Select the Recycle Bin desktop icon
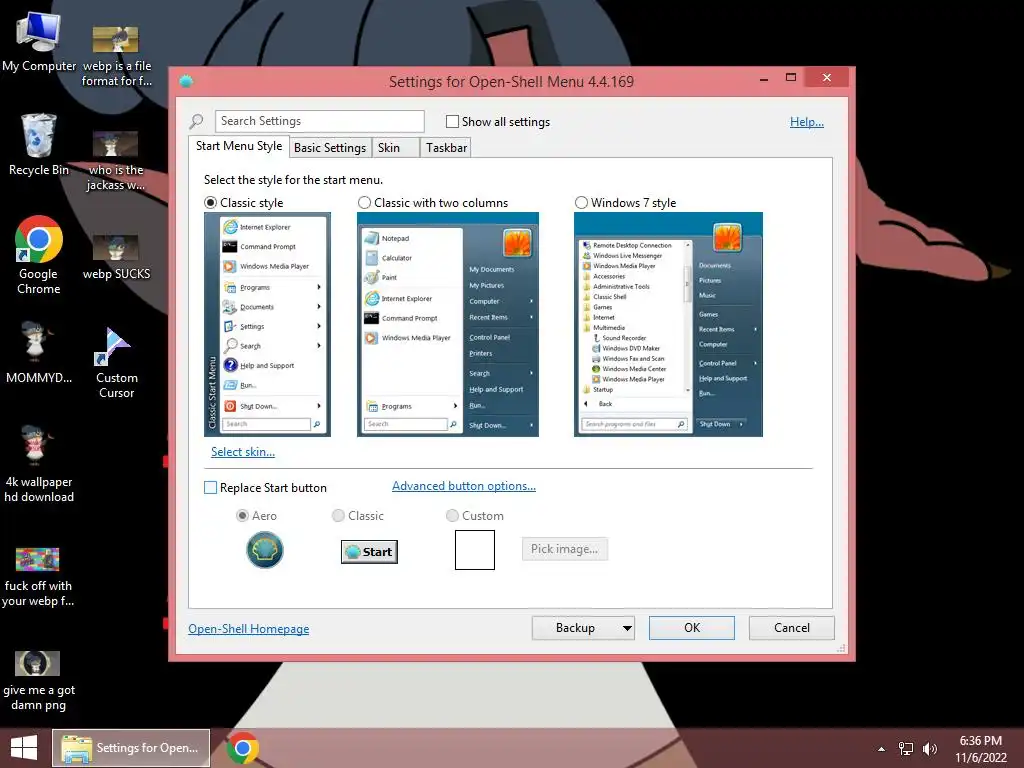1024x768 pixels. [x=39, y=145]
